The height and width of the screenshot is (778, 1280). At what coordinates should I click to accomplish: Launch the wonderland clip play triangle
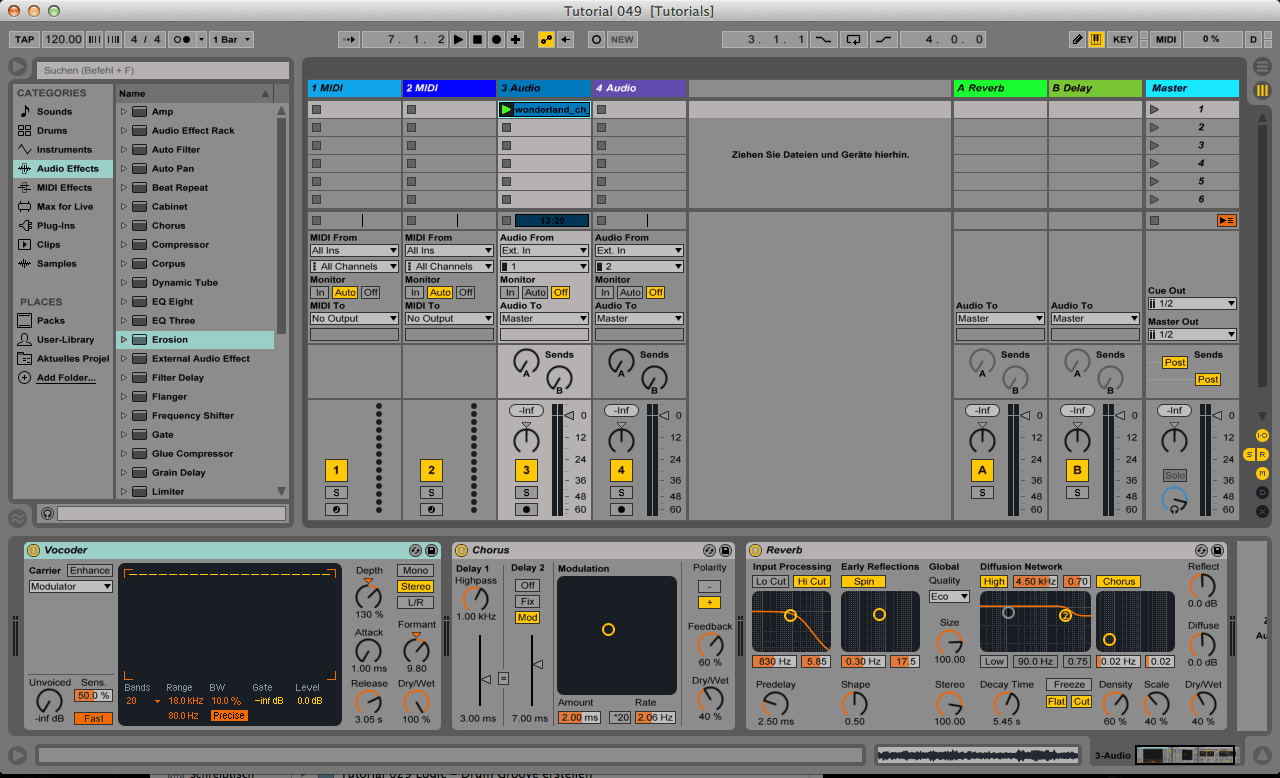[x=506, y=109]
